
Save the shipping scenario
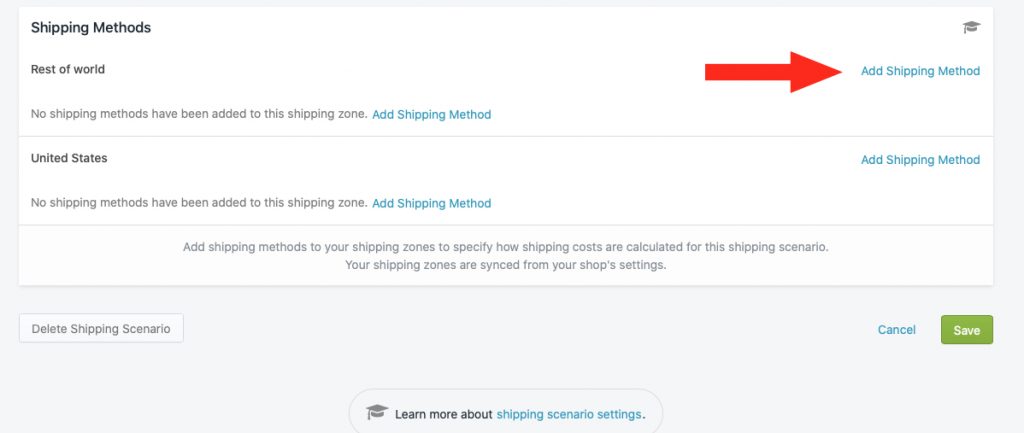[967, 330]
